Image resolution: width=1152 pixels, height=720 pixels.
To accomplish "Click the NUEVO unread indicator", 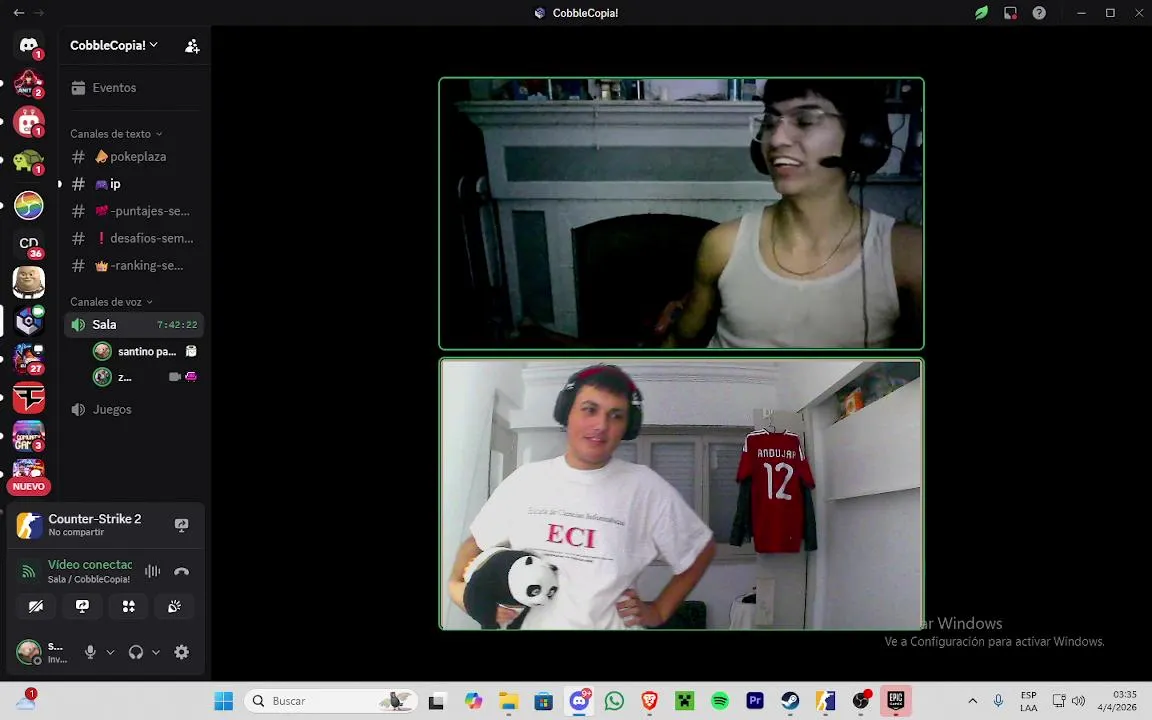I will point(29,486).
